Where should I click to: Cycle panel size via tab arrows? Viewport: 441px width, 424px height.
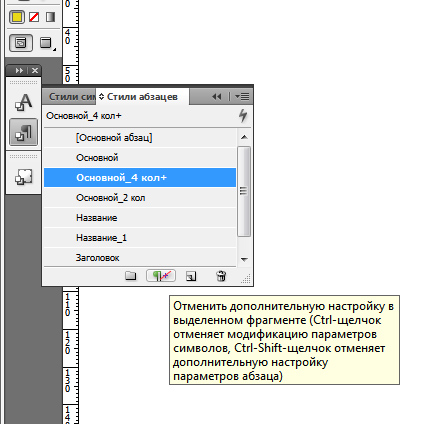coord(102,97)
